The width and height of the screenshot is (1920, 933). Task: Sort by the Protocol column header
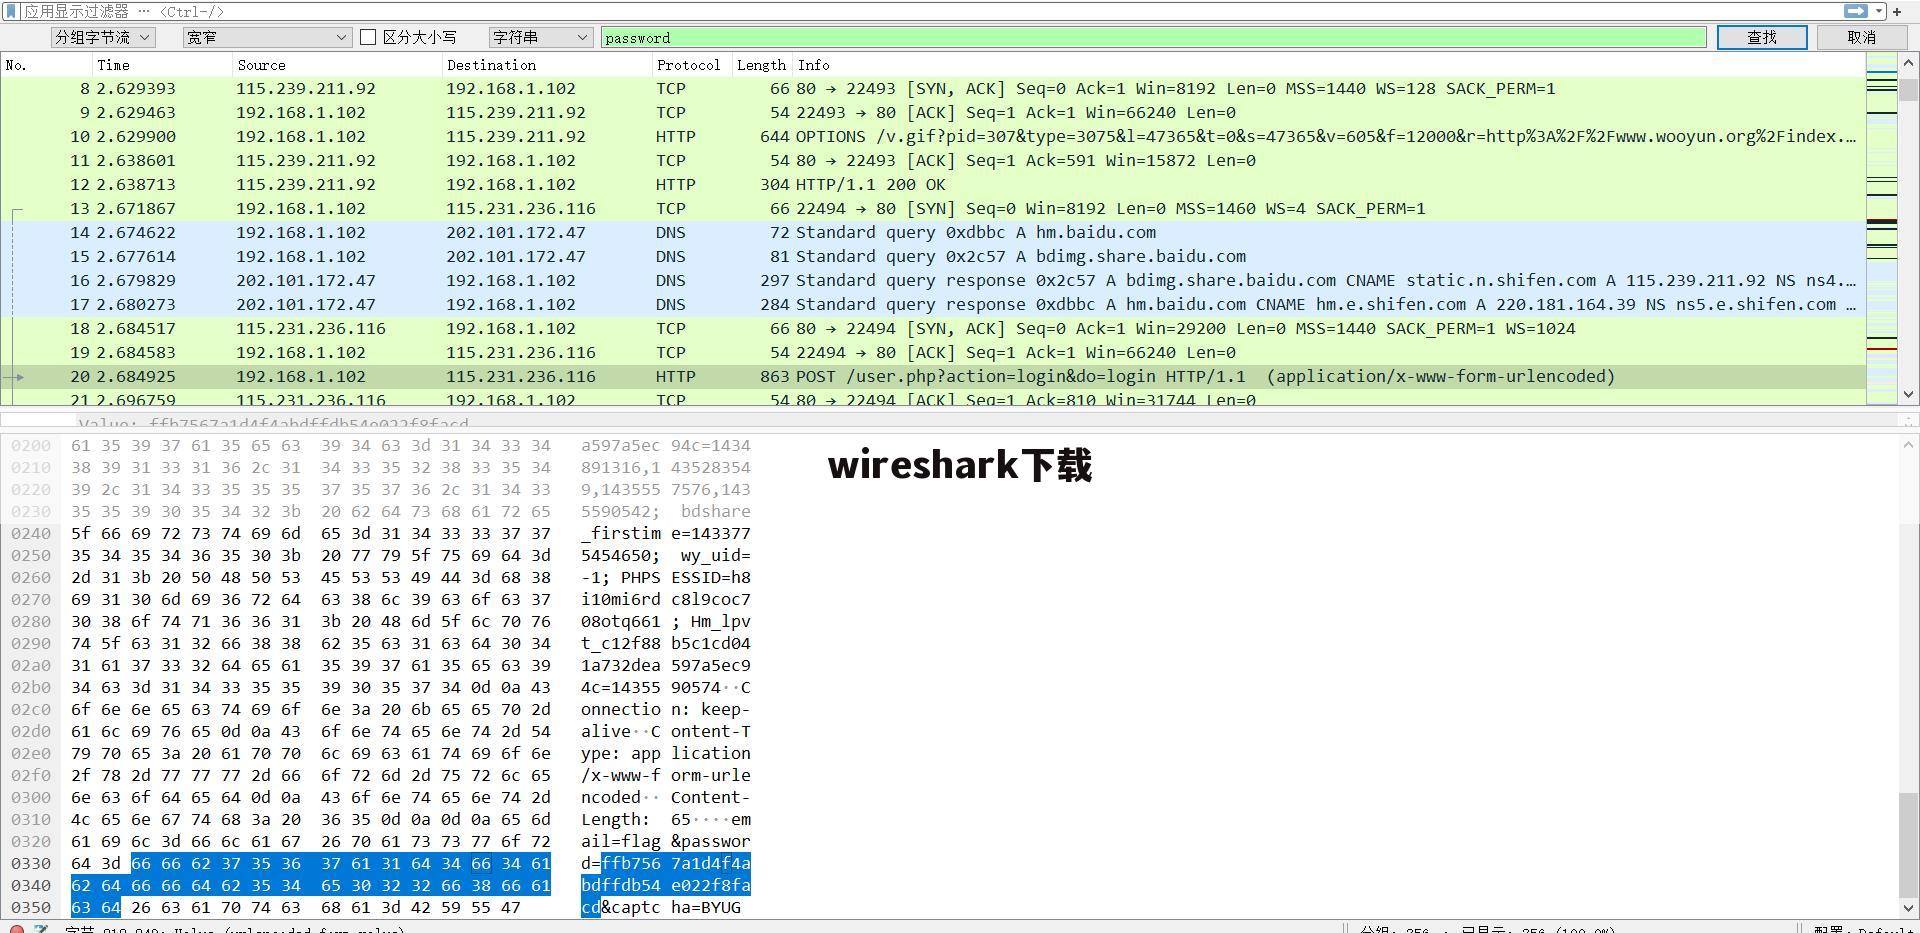click(692, 65)
